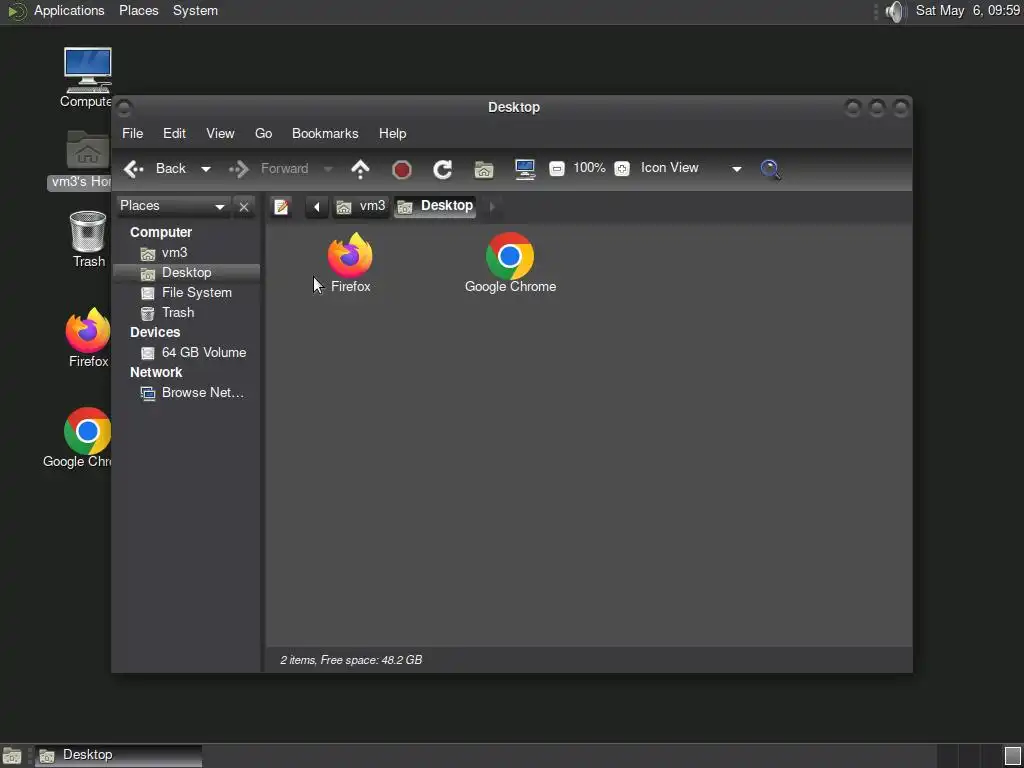Open the File menu
The height and width of the screenshot is (768, 1024).
pyautogui.click(x=133, y=133)
